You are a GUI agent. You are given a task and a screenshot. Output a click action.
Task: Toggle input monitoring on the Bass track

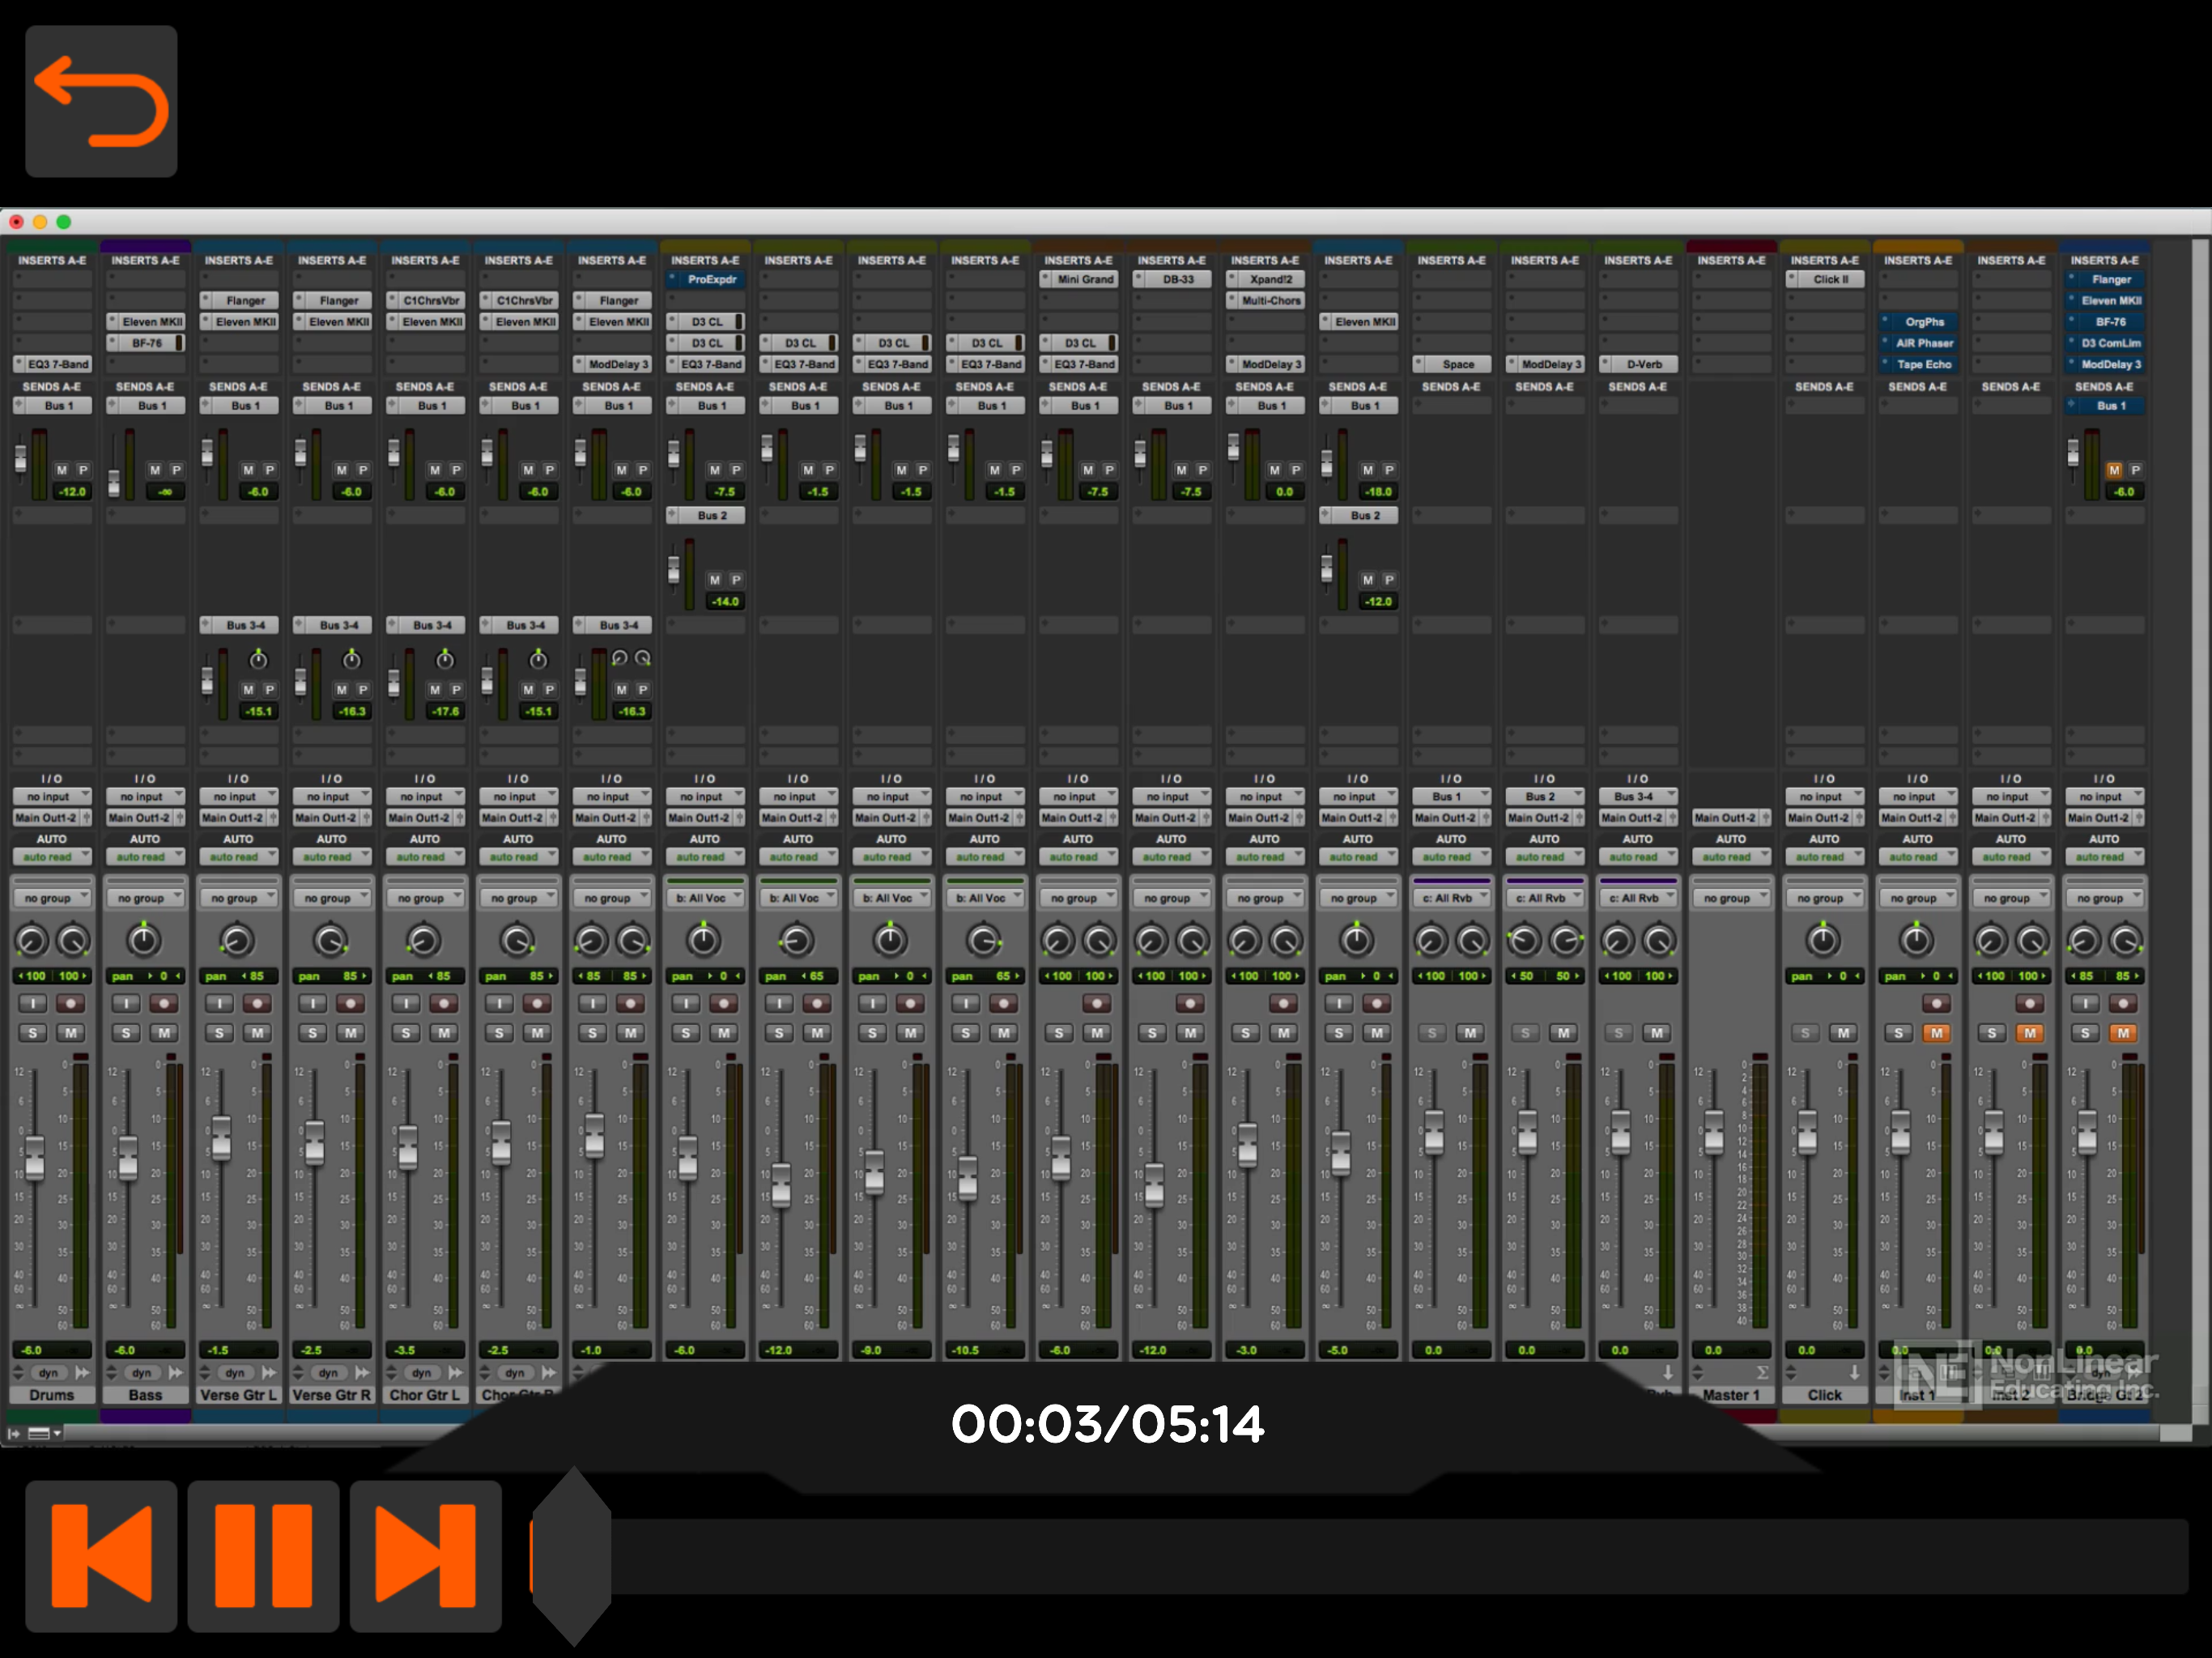pos(126,1003)
